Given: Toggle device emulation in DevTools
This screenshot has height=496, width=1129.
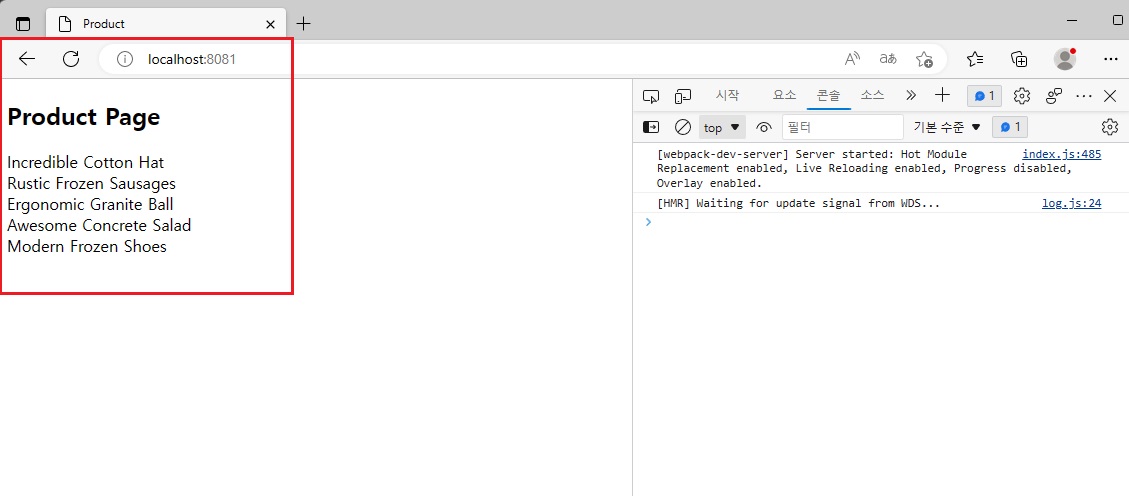Looking at the screenshot, I should [683, 96].
